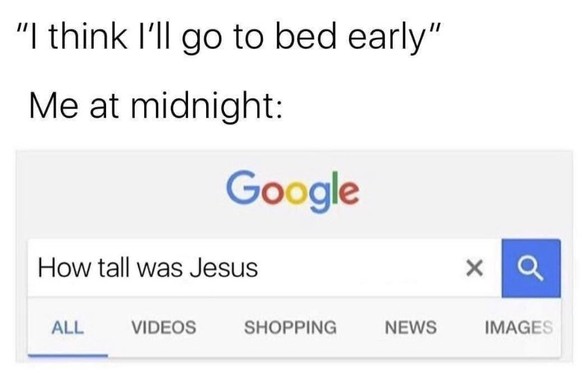Screen dimensions: 582x373
Task: Click the word Jesus in the search box
Action: [x=223, y=268]
